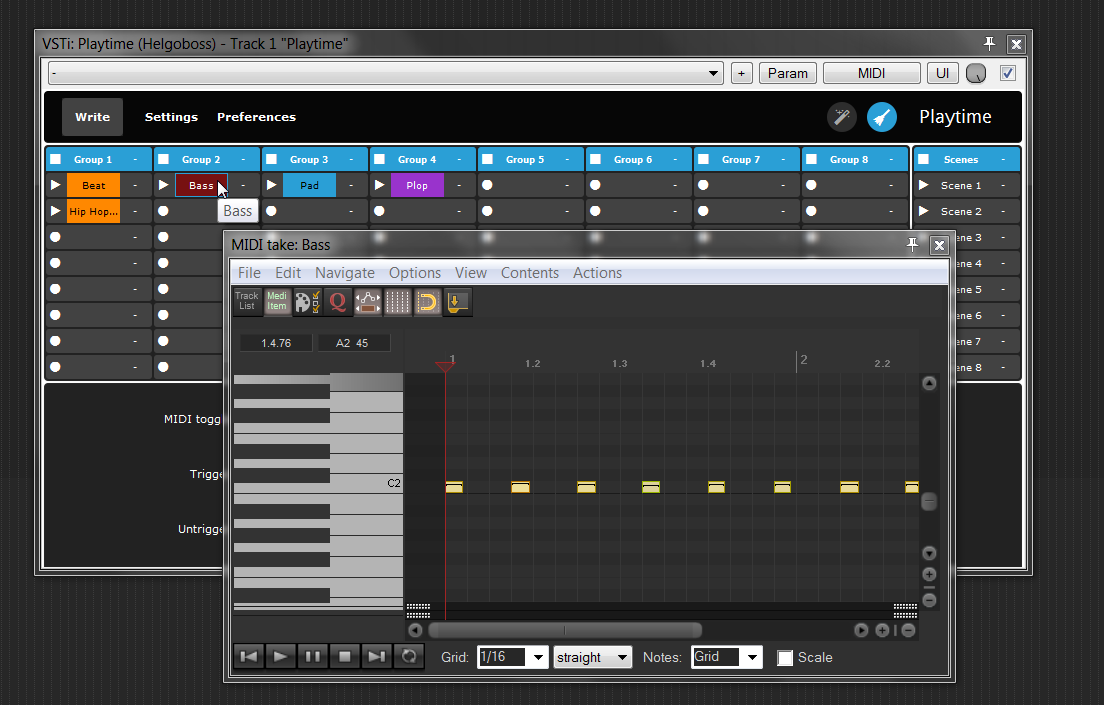1104x705 pixels.
Task: Open Playtime Settings
Action: tap(171, 117)
